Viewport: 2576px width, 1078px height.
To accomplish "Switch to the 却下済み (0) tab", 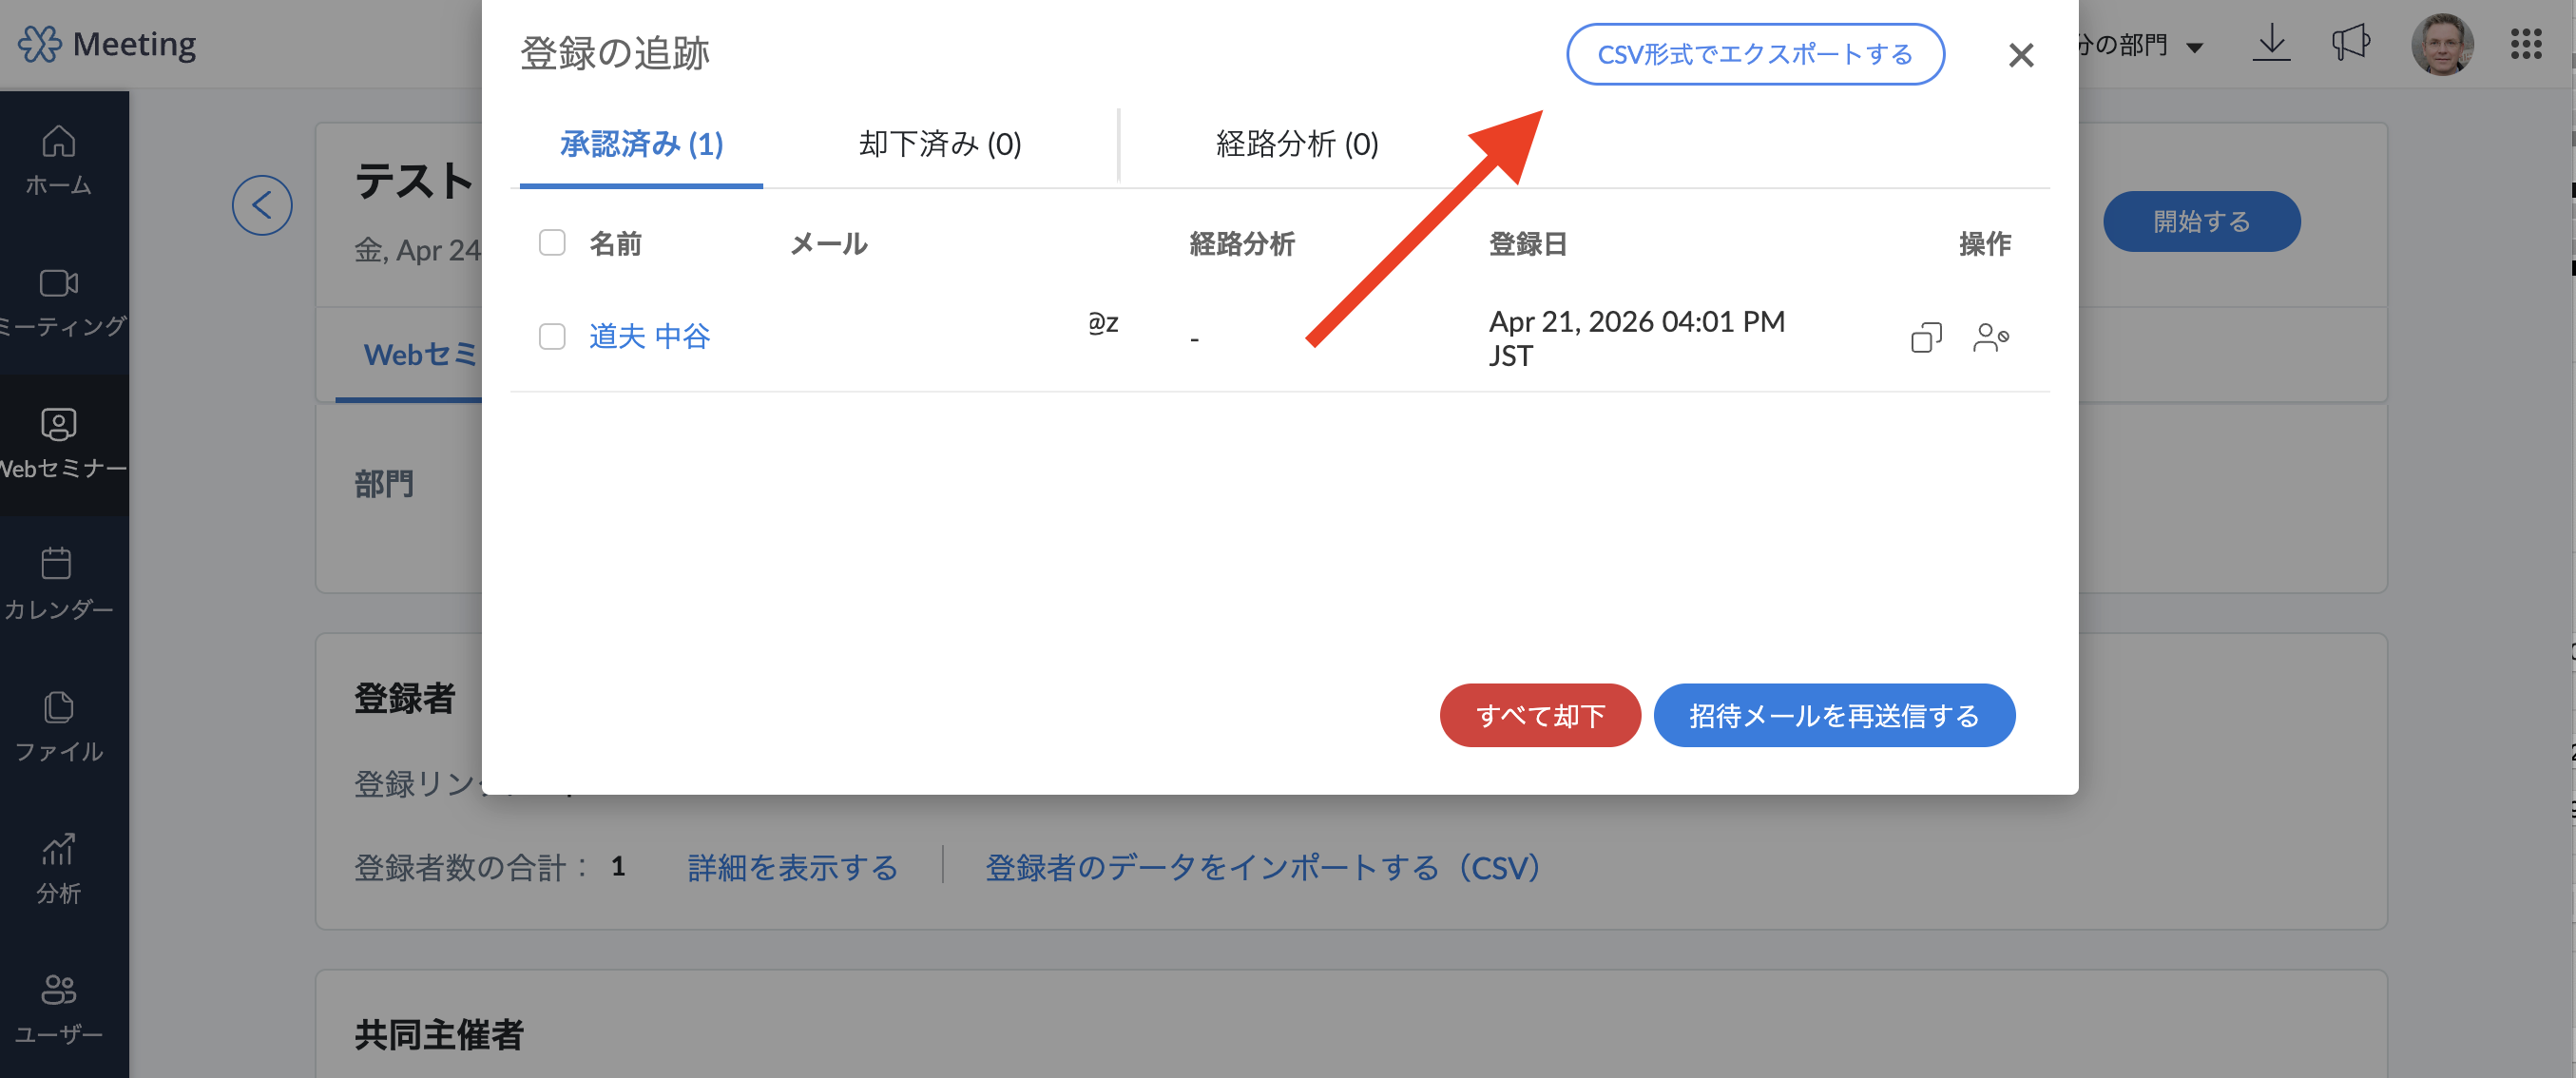I will [939, 144].
